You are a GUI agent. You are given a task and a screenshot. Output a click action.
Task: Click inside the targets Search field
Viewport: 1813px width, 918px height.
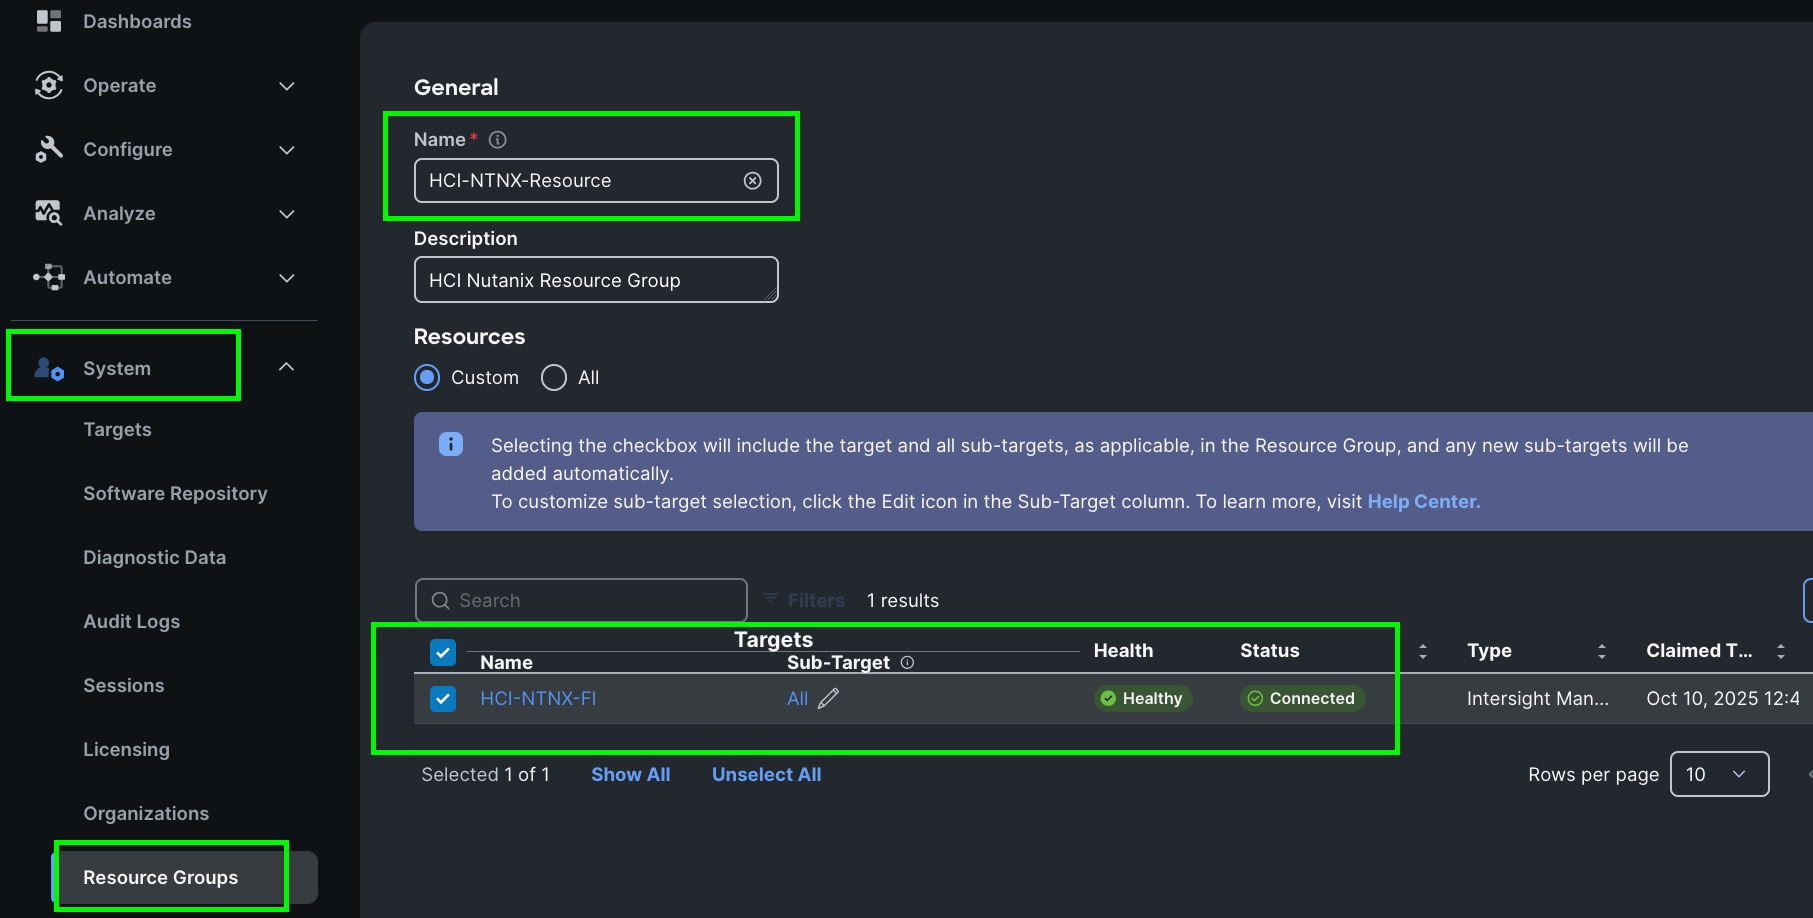point(580,600)
